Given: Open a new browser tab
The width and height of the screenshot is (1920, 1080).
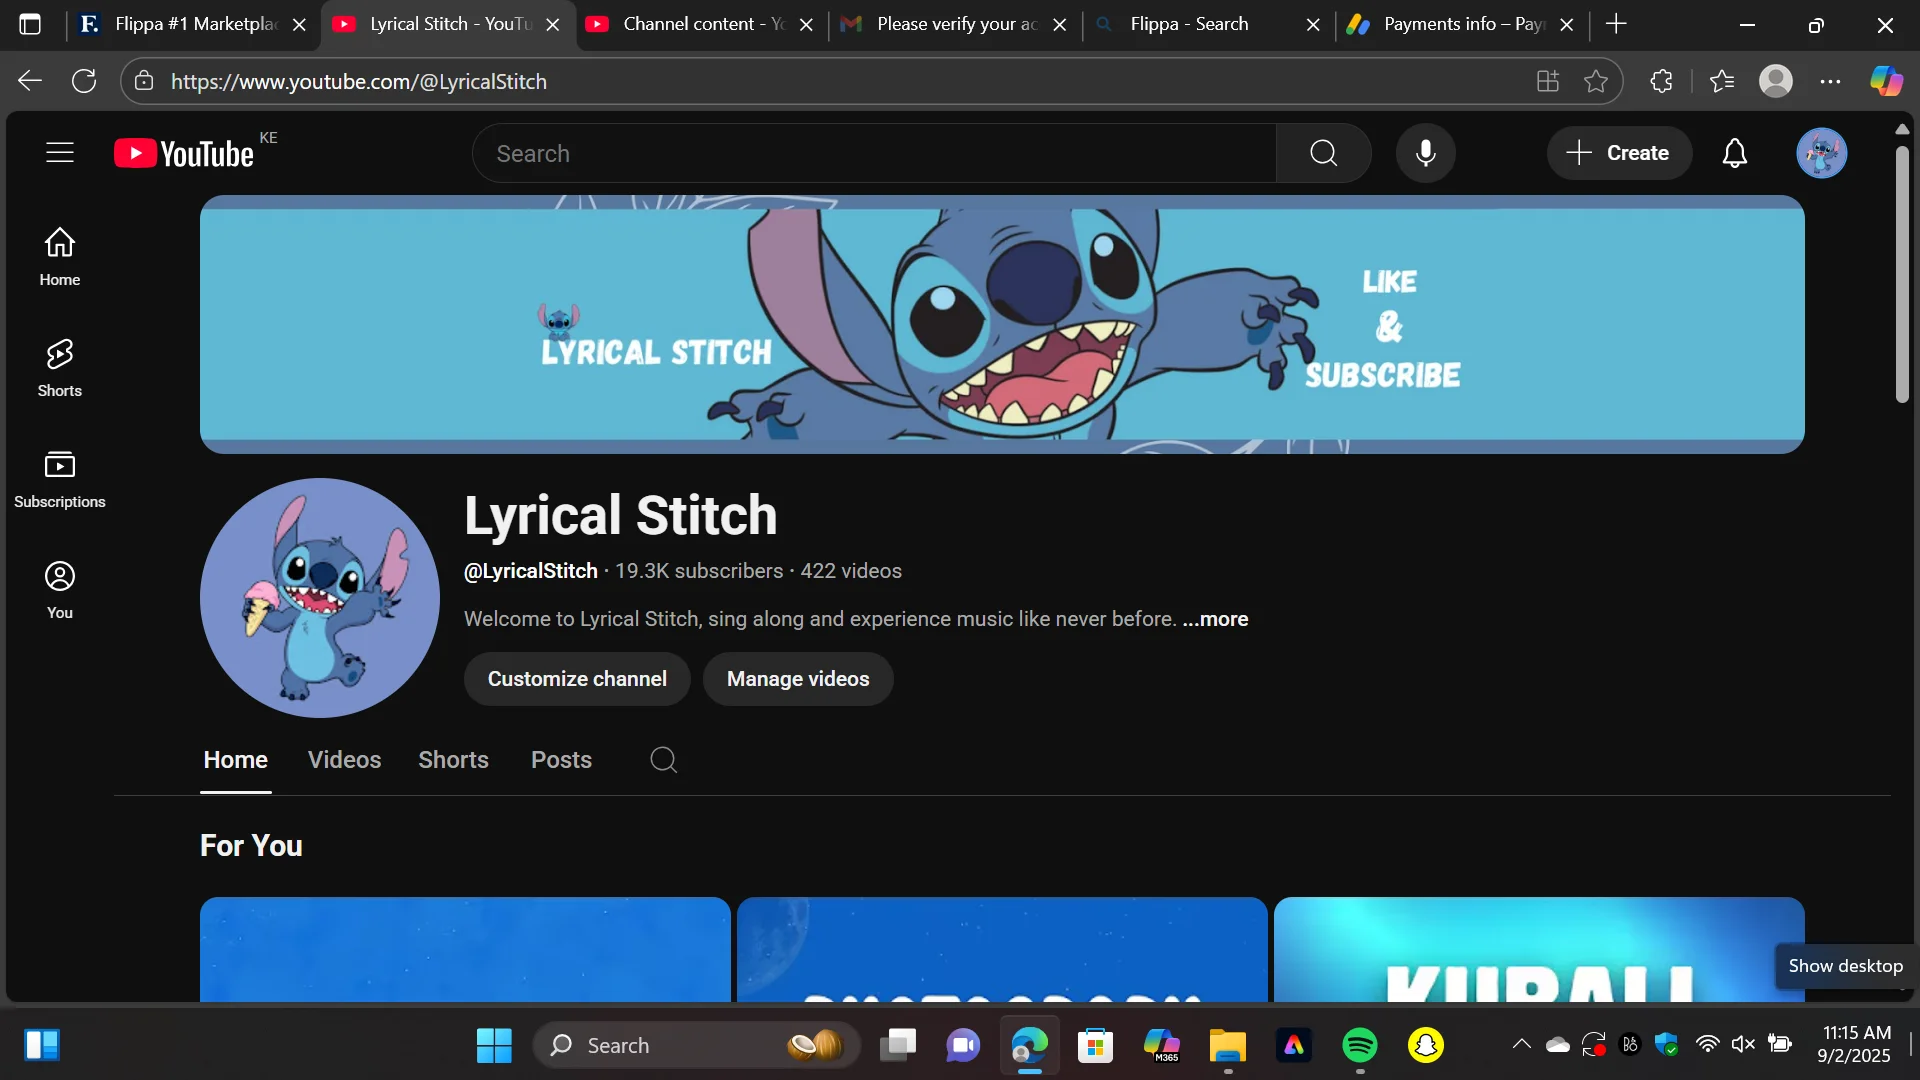Looking at the screenshot, I should 1616,24.
